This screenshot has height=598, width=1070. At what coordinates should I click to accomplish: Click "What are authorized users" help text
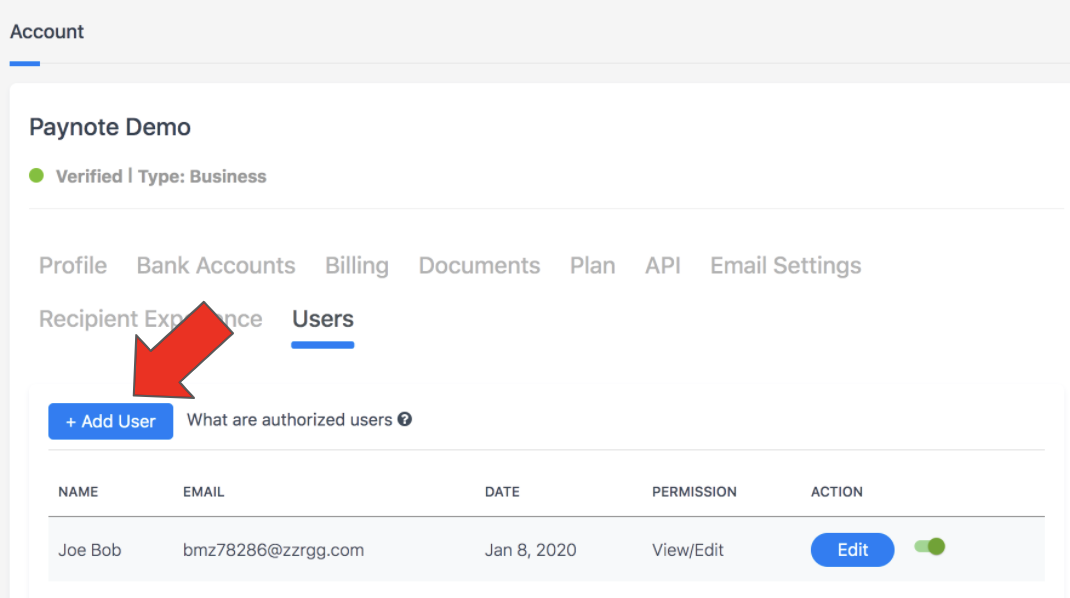[x=289, y=420]
